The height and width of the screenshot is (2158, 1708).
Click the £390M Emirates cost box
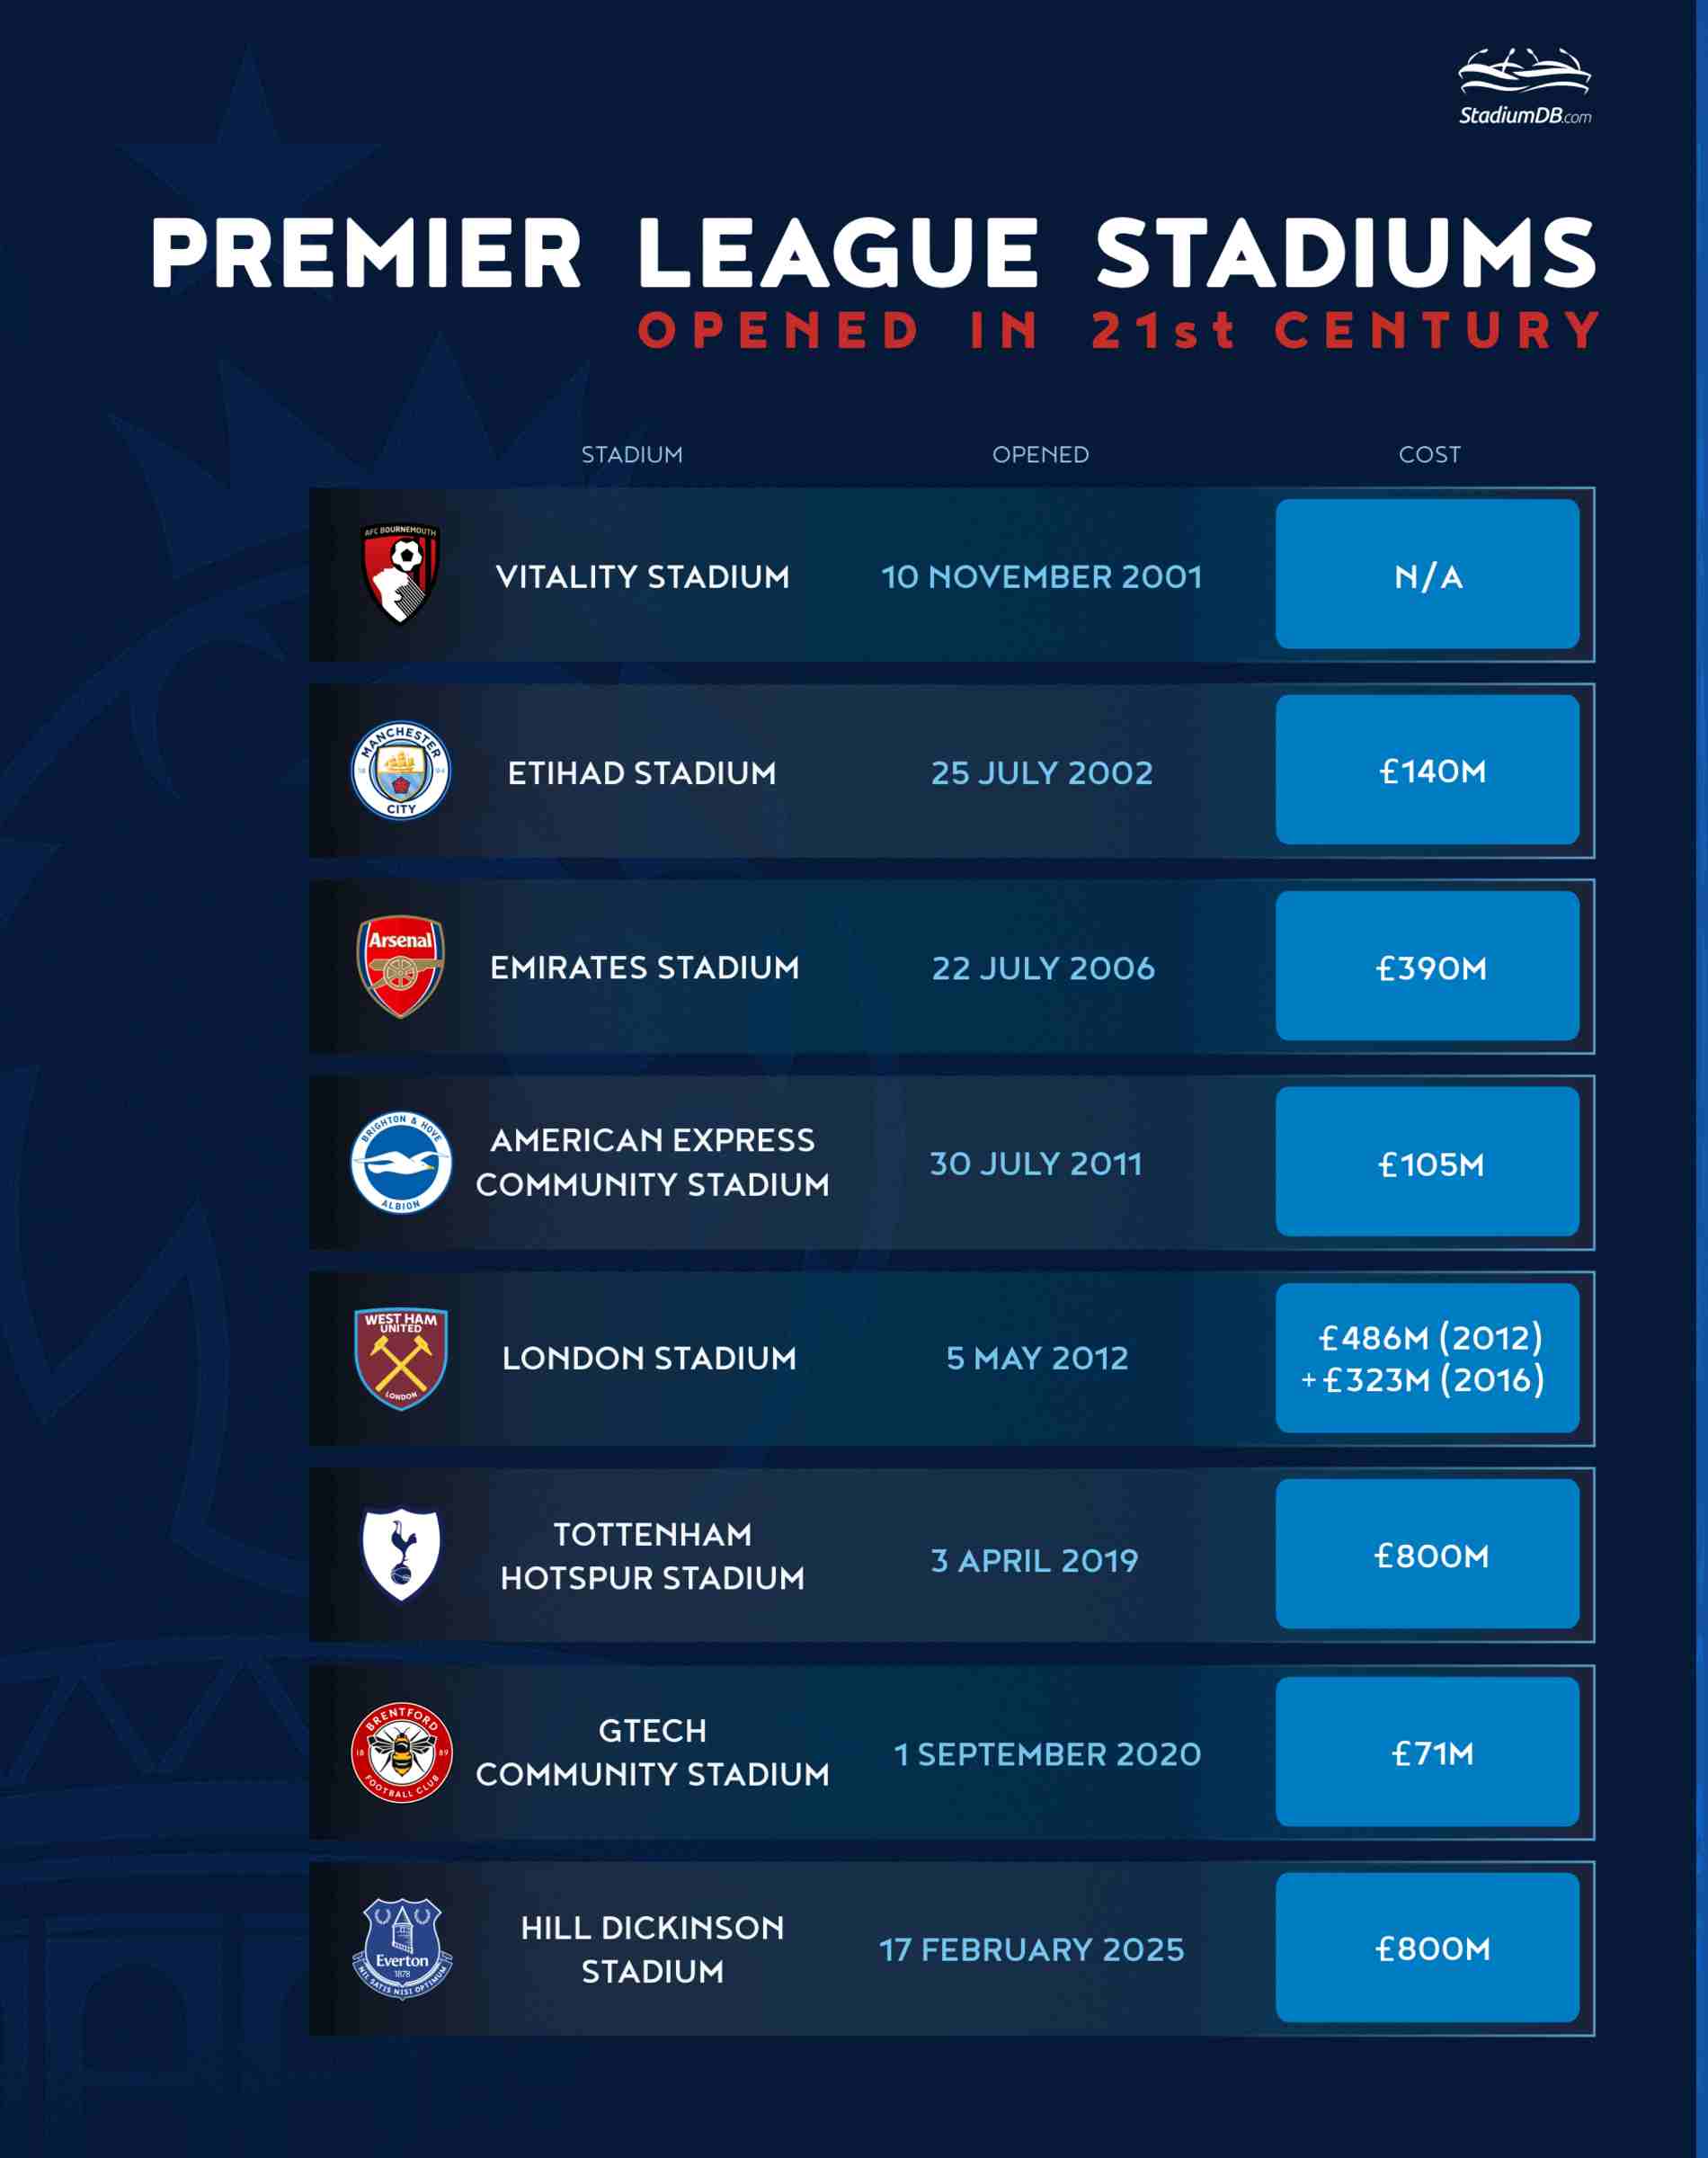[1427, 966]
